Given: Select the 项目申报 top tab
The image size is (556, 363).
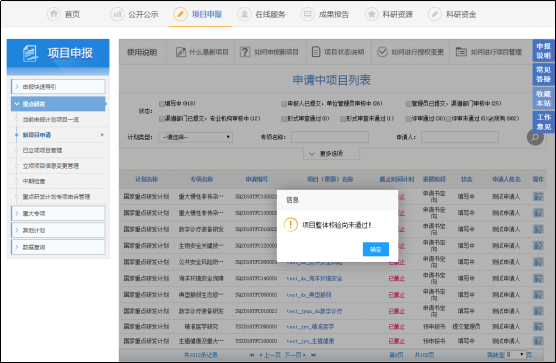Looking at the screenshot, I should (198, 14).
